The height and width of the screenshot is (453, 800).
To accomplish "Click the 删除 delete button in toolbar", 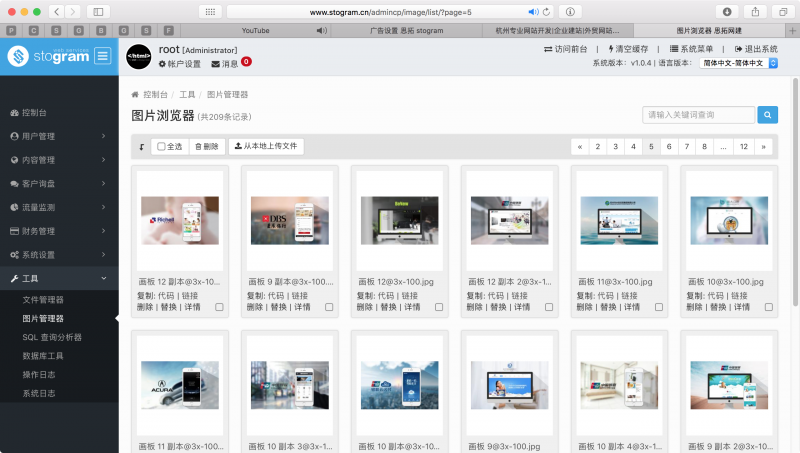I will (x=207, y=146).
